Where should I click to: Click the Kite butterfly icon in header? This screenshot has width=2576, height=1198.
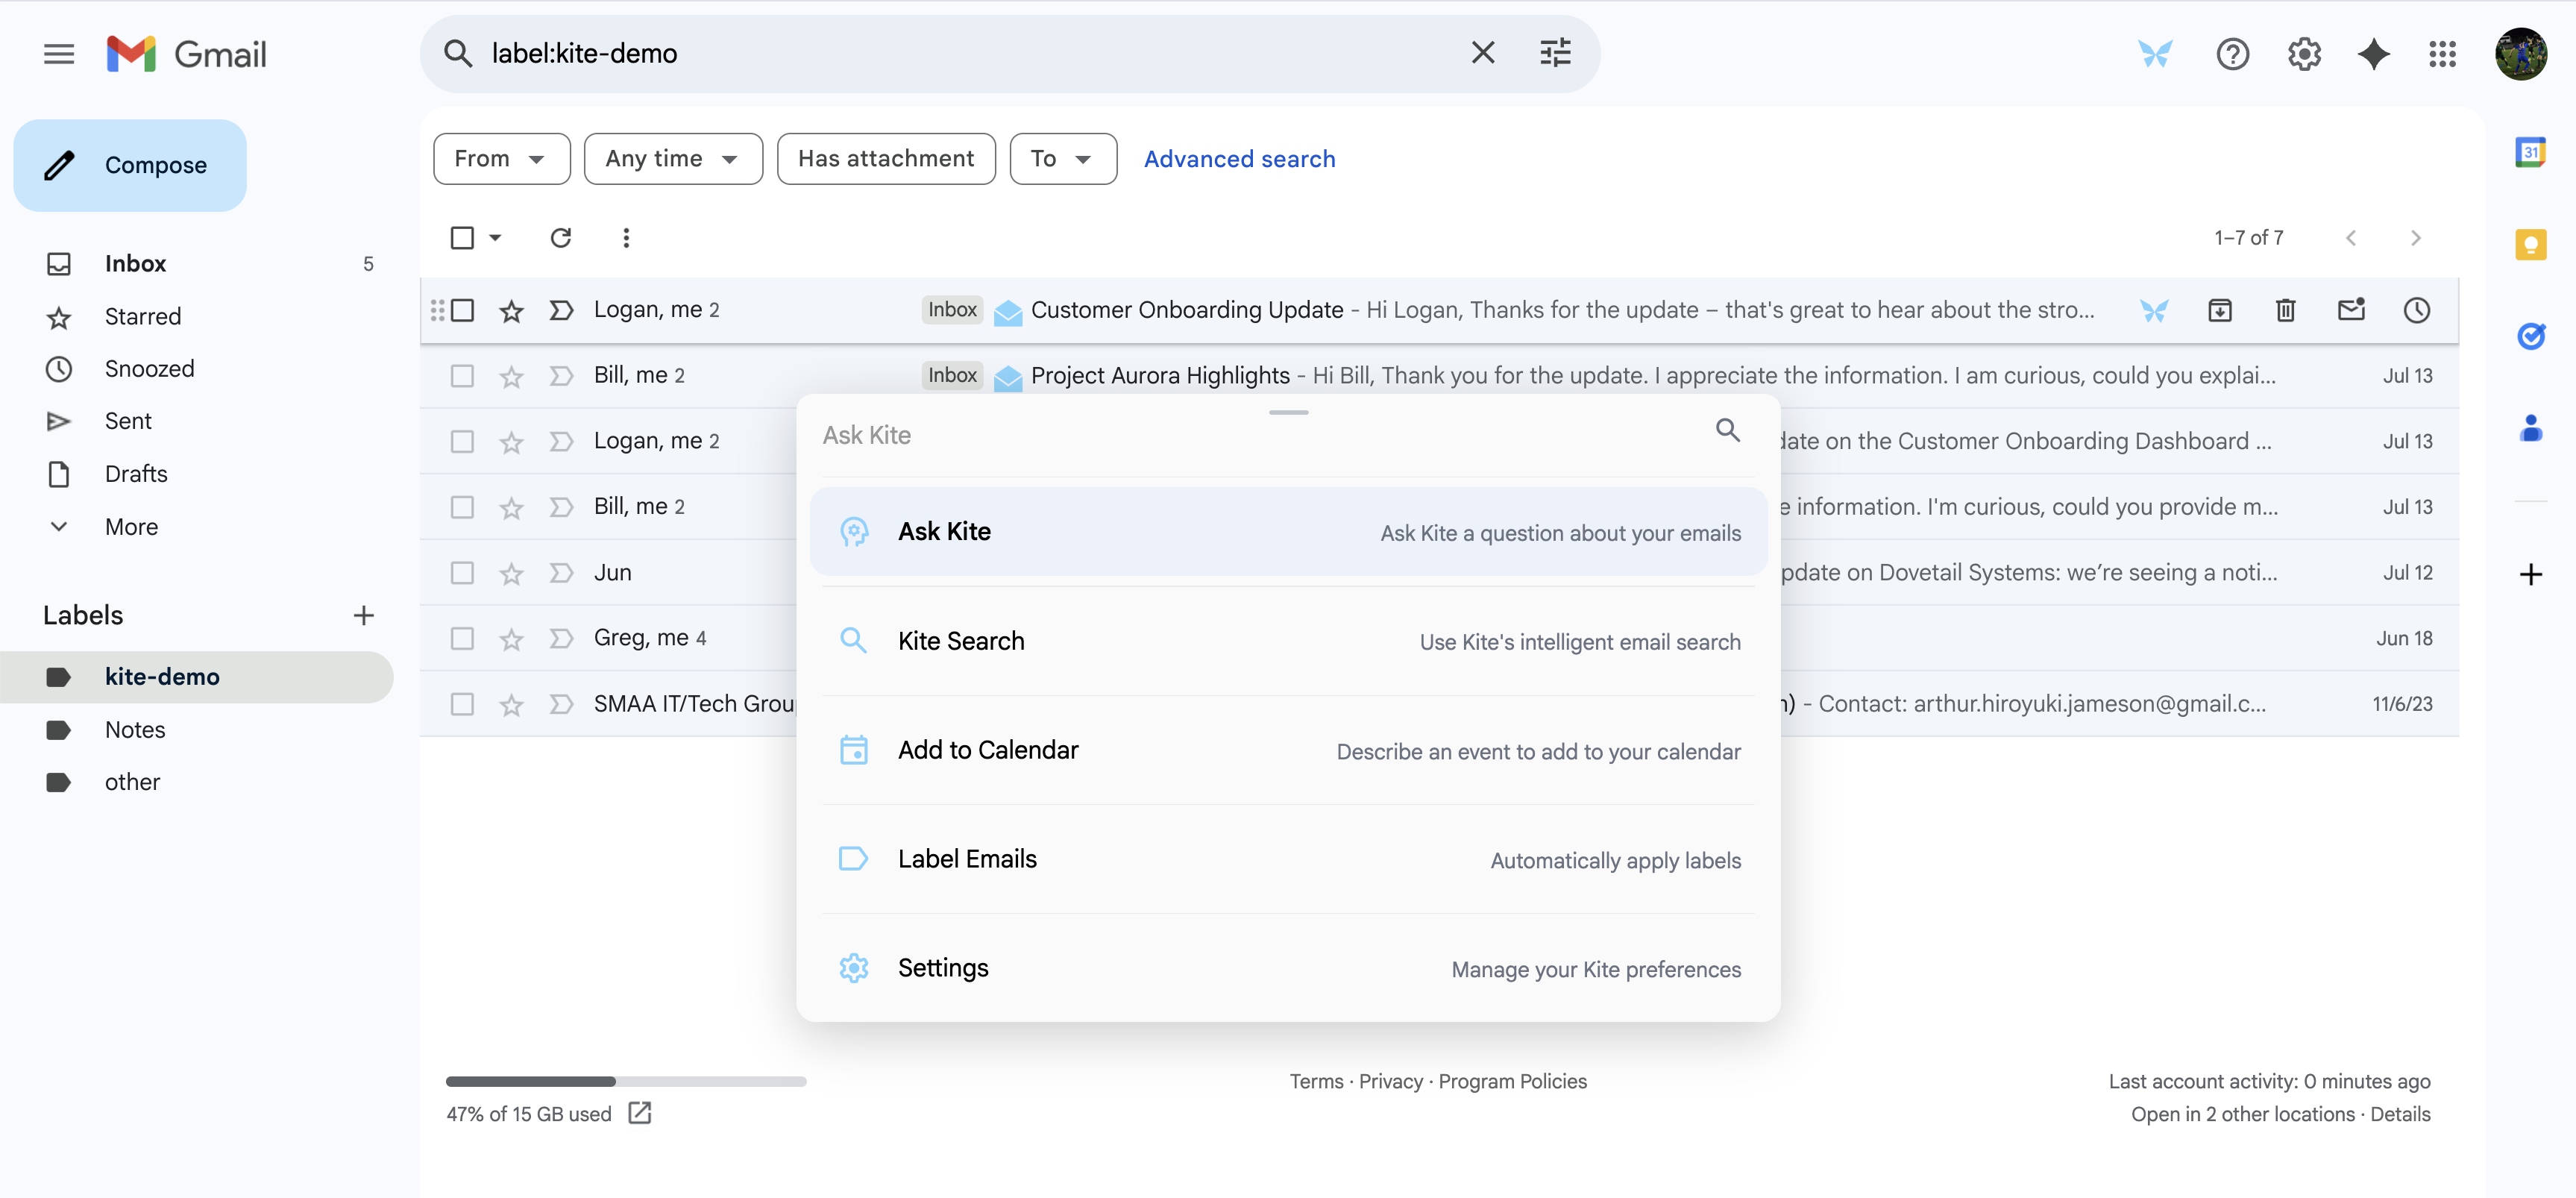pyautogui.click(x=2155, y=54)
